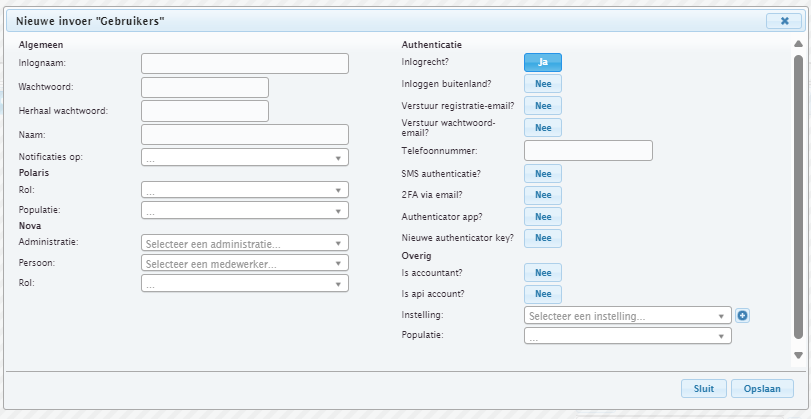
Task: Toggle Is api account option
Action: pos(543,294)
